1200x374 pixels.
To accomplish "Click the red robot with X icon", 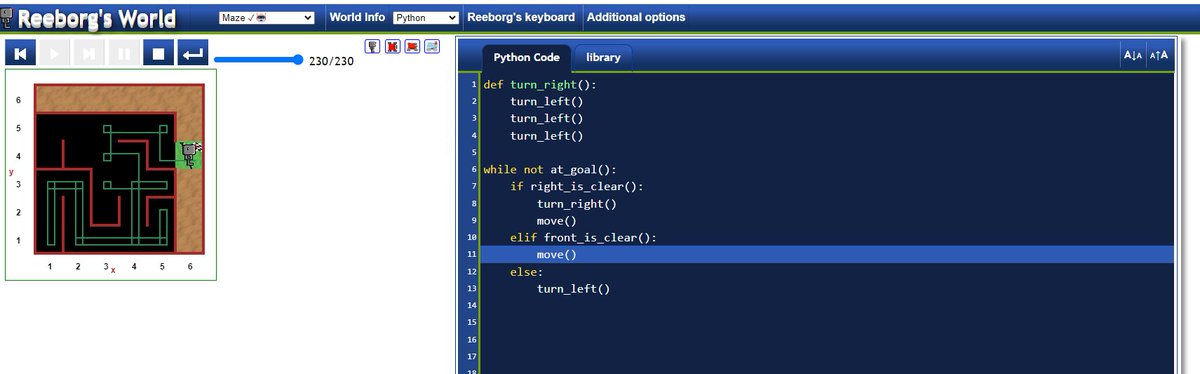I will [393, 47].
